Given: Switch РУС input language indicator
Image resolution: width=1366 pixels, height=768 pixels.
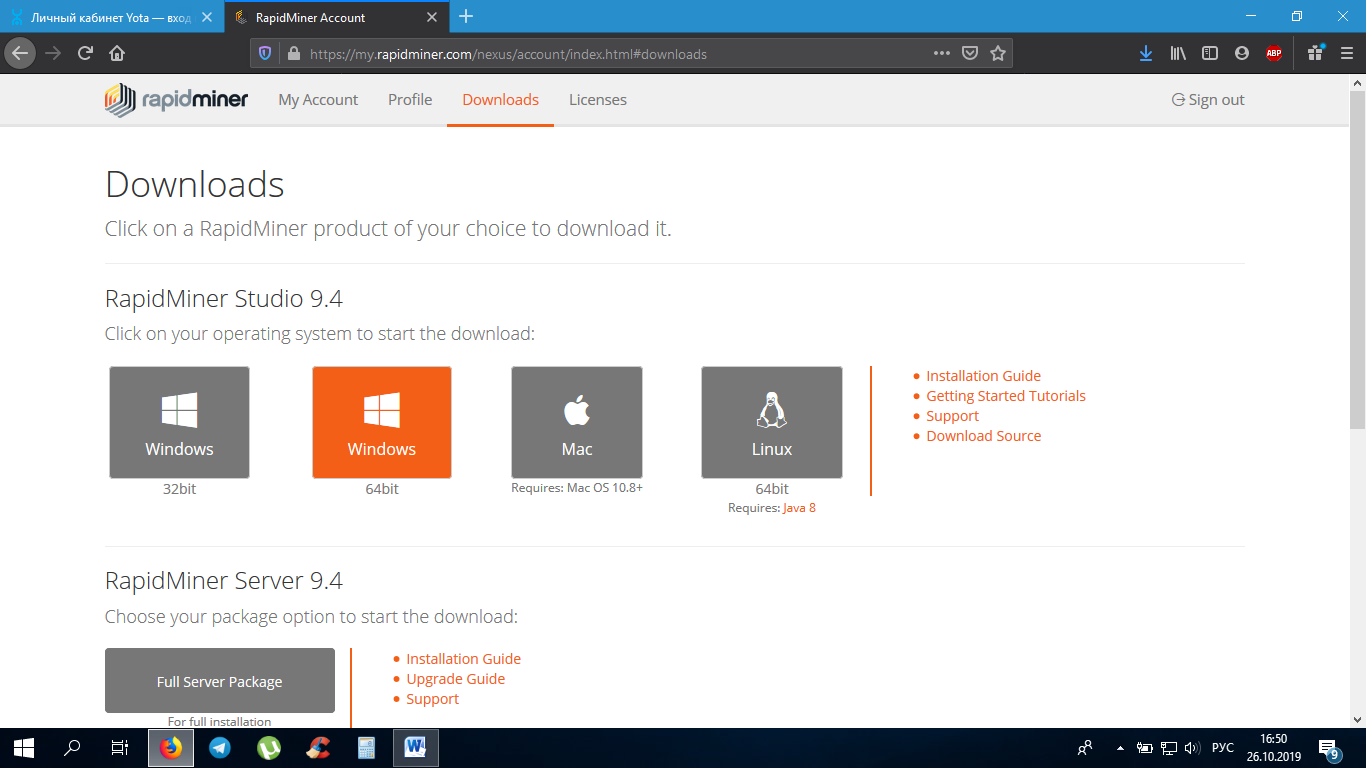Looking at the screenshot, I should pos(1222,748).
